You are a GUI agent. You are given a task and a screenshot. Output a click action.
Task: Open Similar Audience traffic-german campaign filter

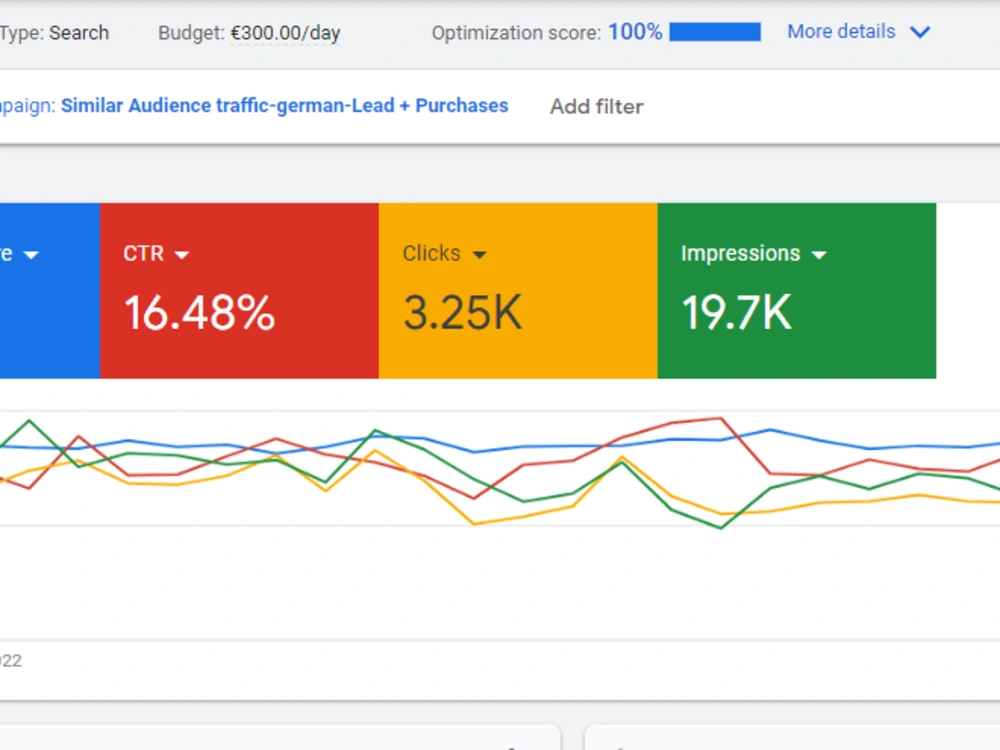tap(284, 105)
